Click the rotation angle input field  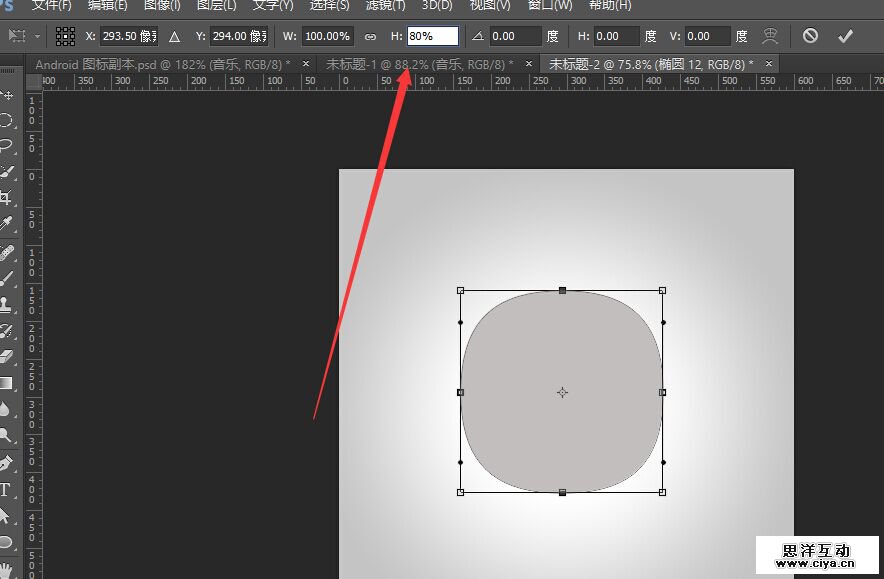[x=516, y=36]
